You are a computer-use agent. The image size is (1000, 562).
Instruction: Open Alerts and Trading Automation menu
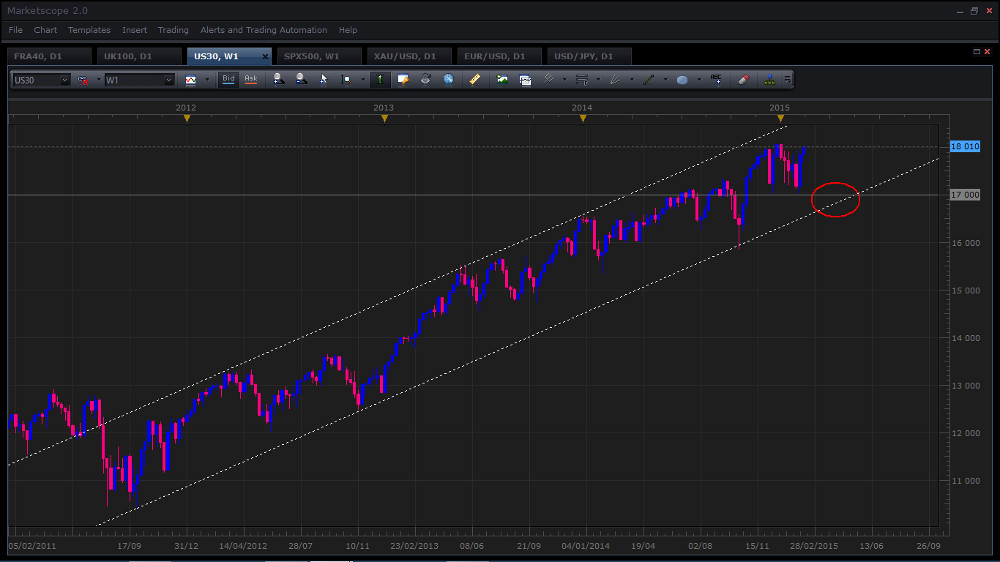click(x=263, y=30)
